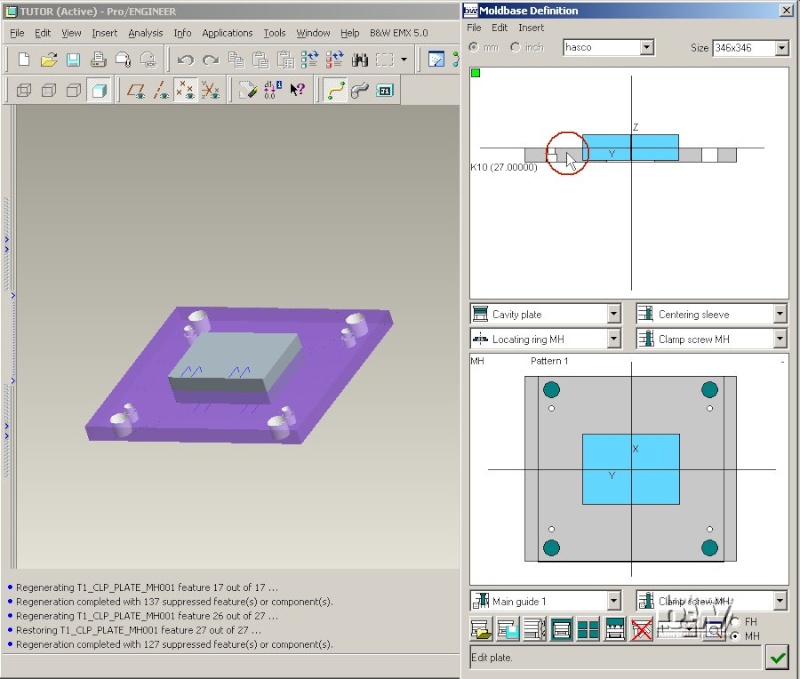Image resolution: width=800 pixels, height=679 pixels.
Task: Toggle datum axes display
Action: [x=161, y=91]
